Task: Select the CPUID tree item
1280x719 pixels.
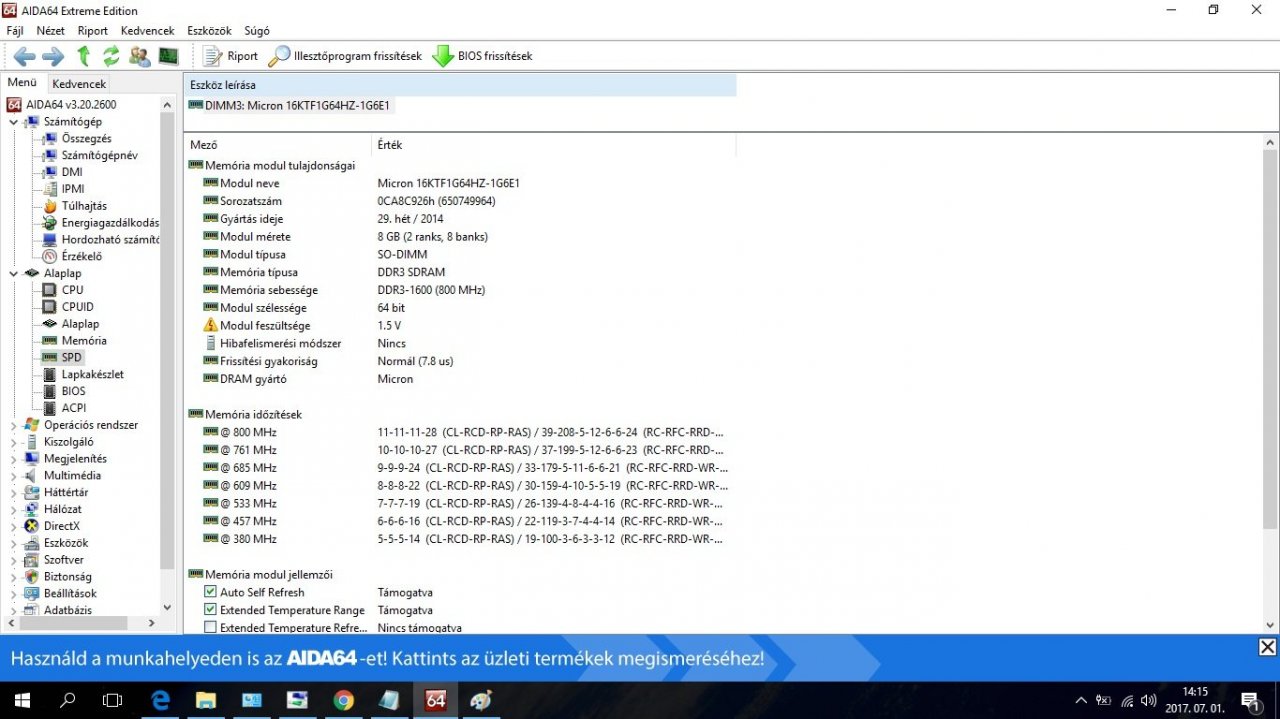Action: (x=77, y=307)
